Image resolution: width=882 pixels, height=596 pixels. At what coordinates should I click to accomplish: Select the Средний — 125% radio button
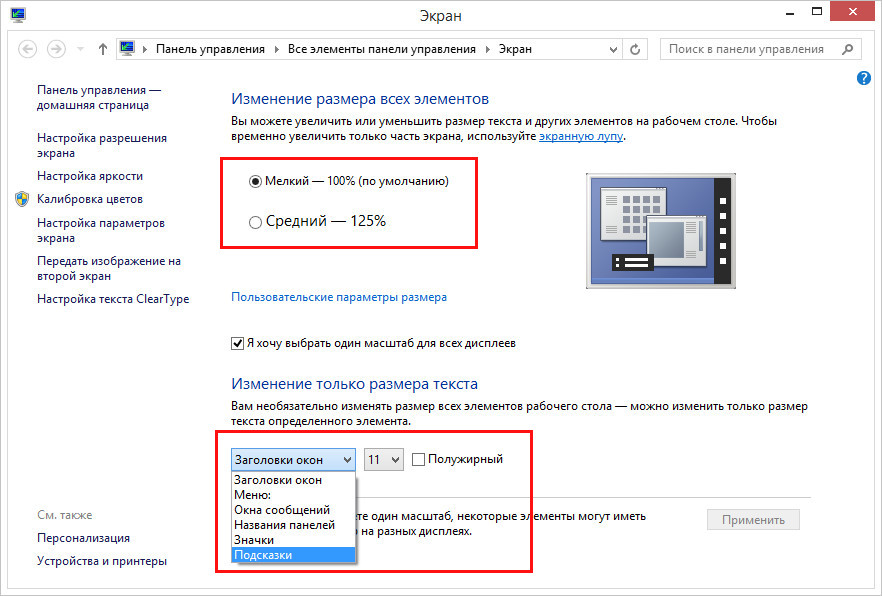tap(255, 222)
